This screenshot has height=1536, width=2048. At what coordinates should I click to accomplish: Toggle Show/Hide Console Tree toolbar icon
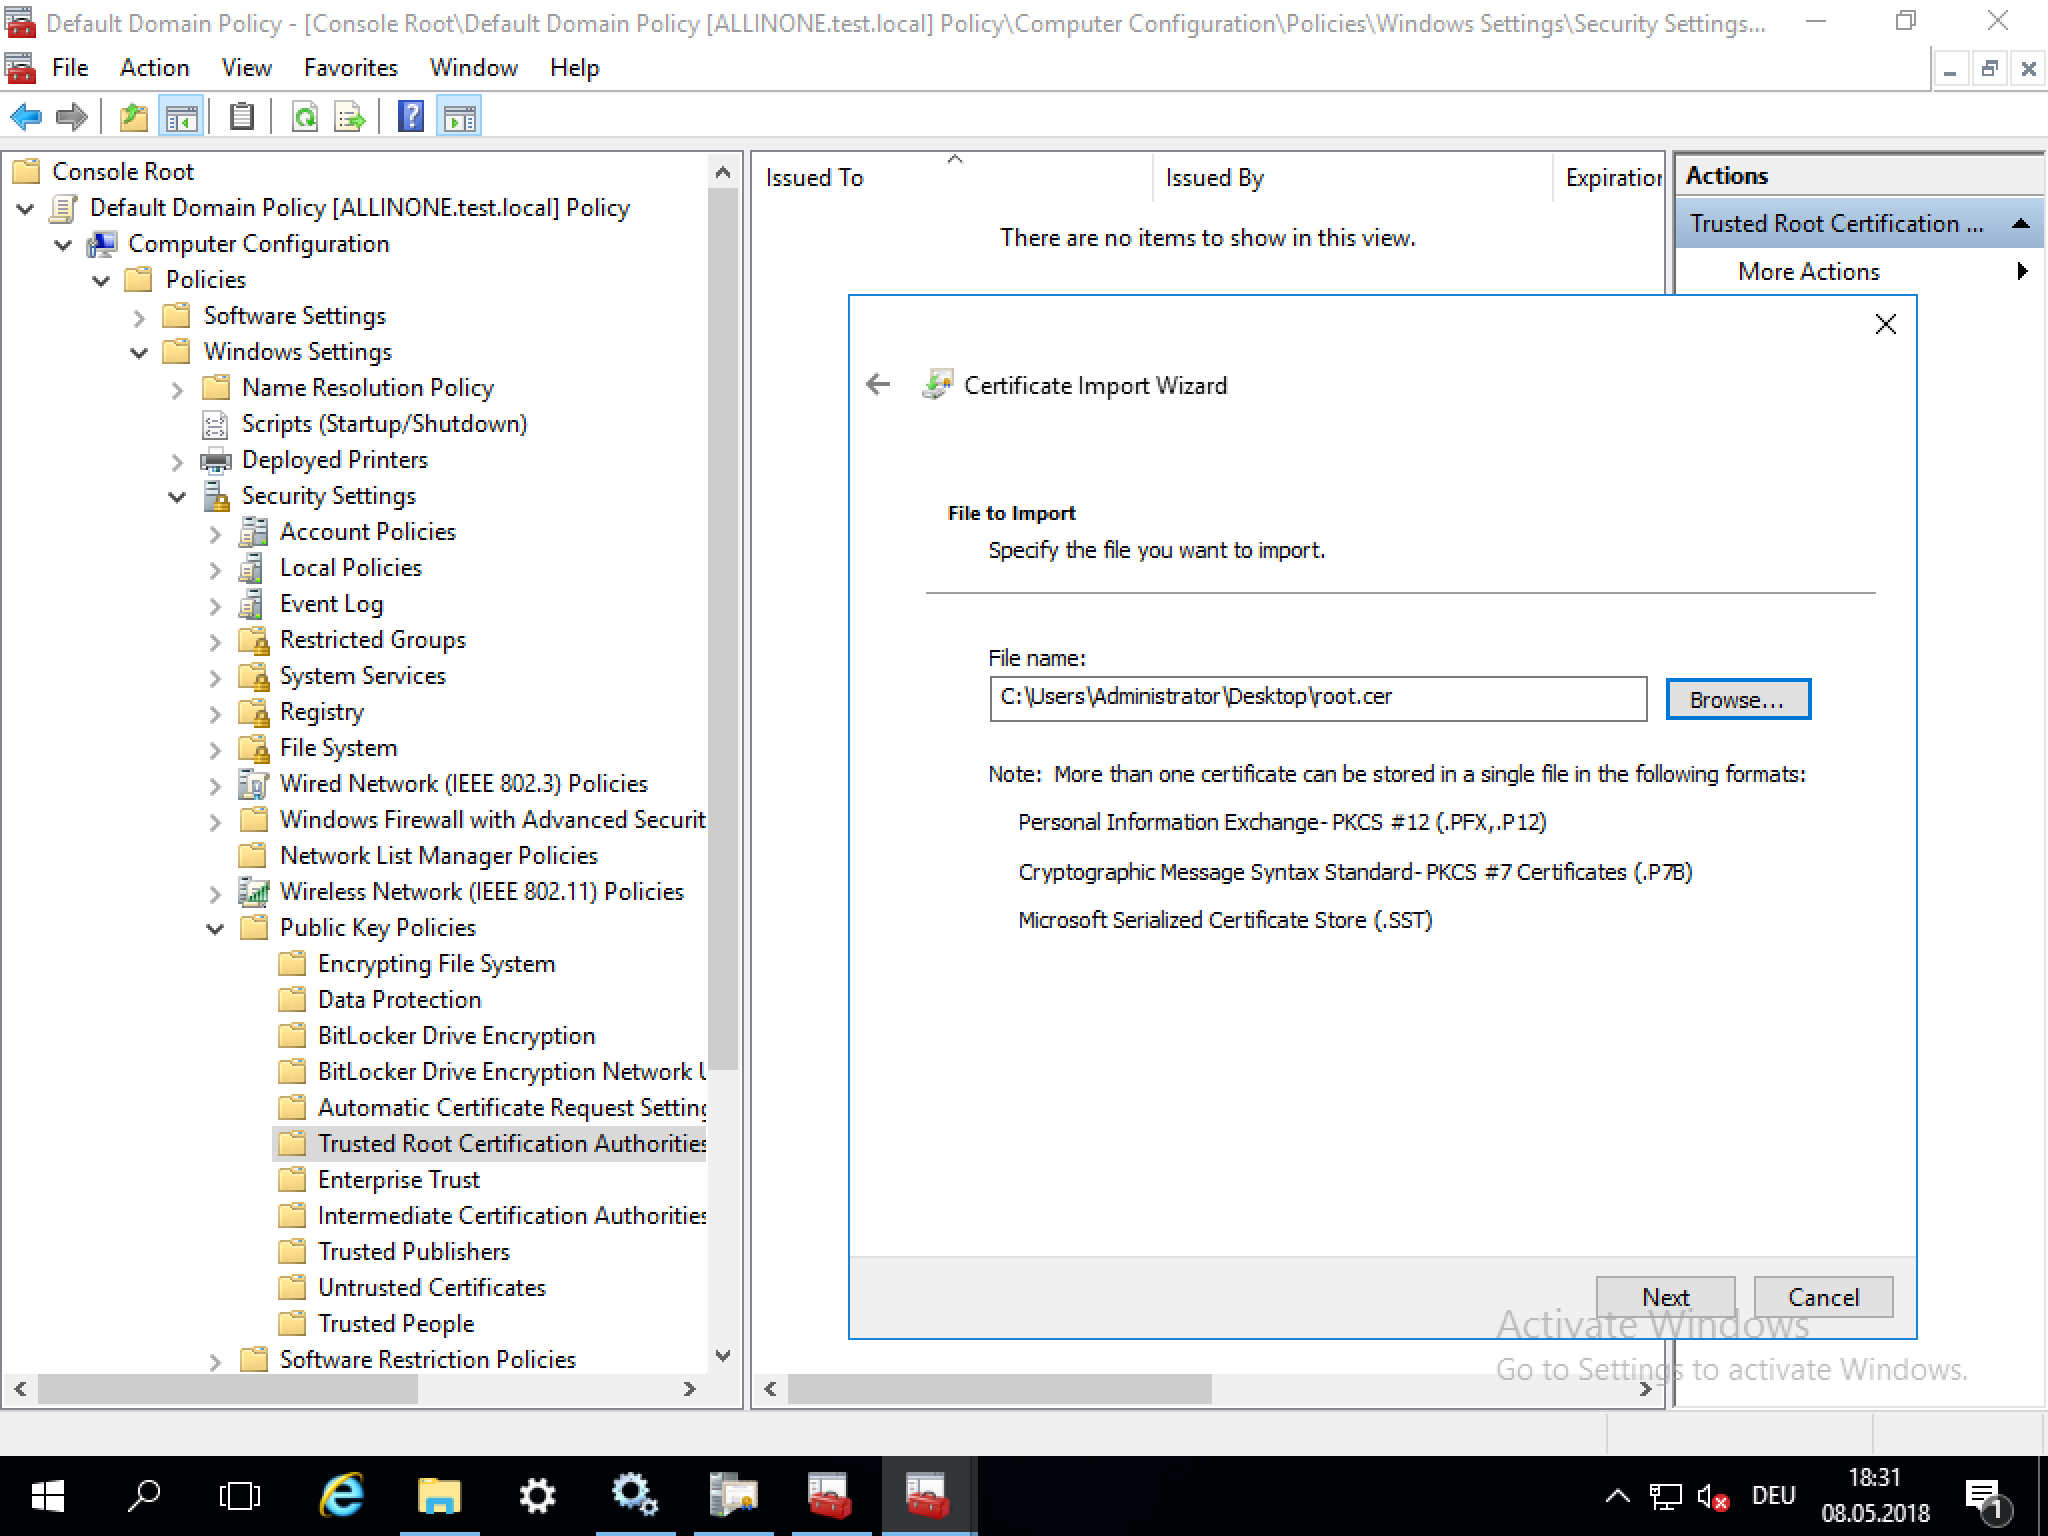(182, 118)
